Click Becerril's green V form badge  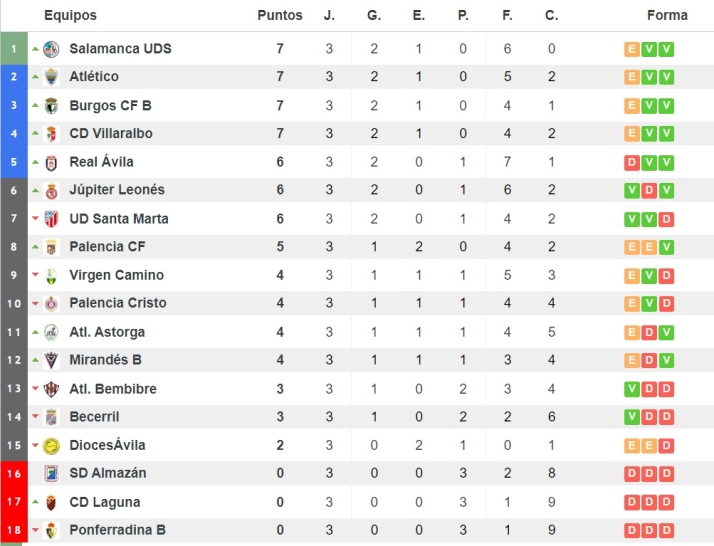point(631,417)
